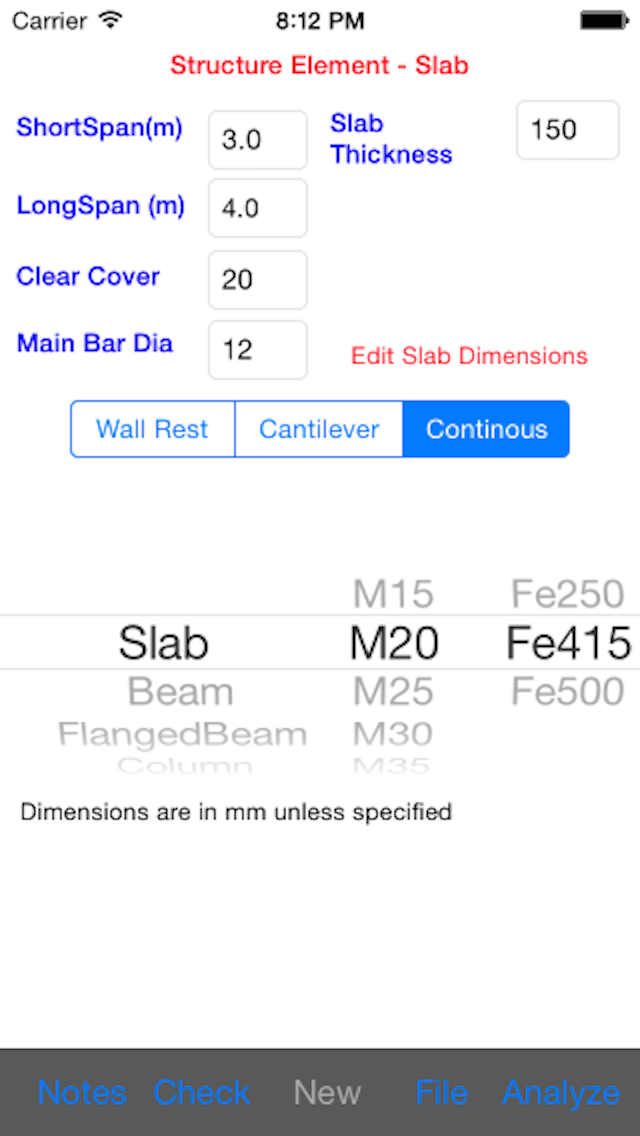640x1136 pixels.
Task: Choose M15 concrete grade
Action: [393, 594]
